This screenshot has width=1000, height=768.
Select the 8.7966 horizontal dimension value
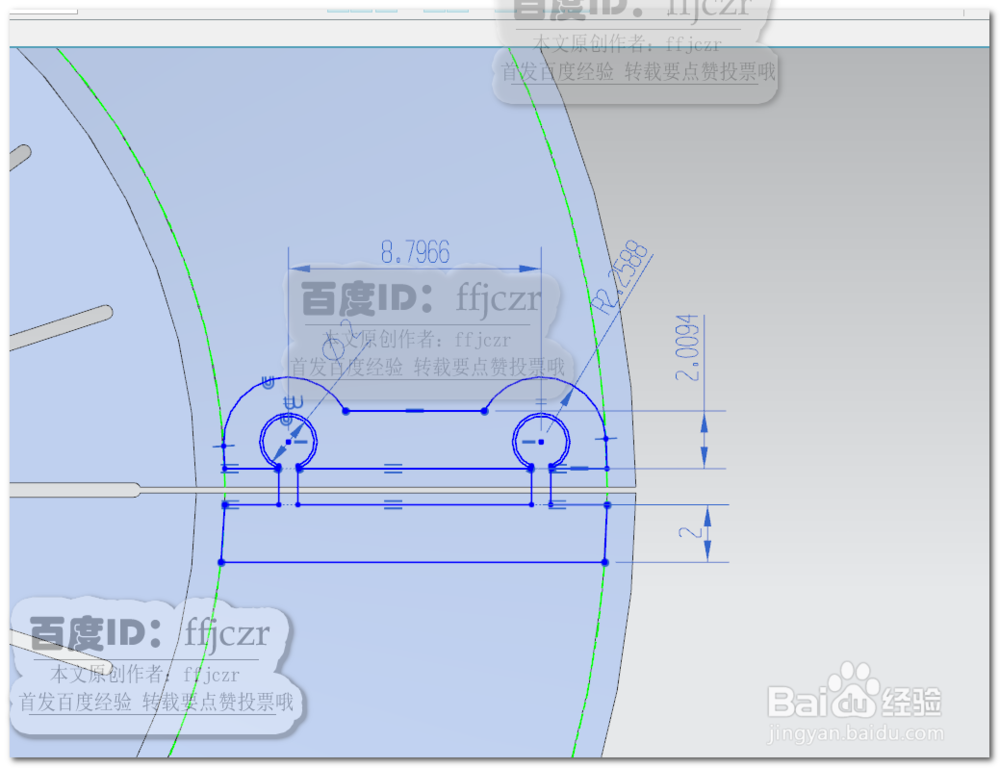(x=415, y=252)
